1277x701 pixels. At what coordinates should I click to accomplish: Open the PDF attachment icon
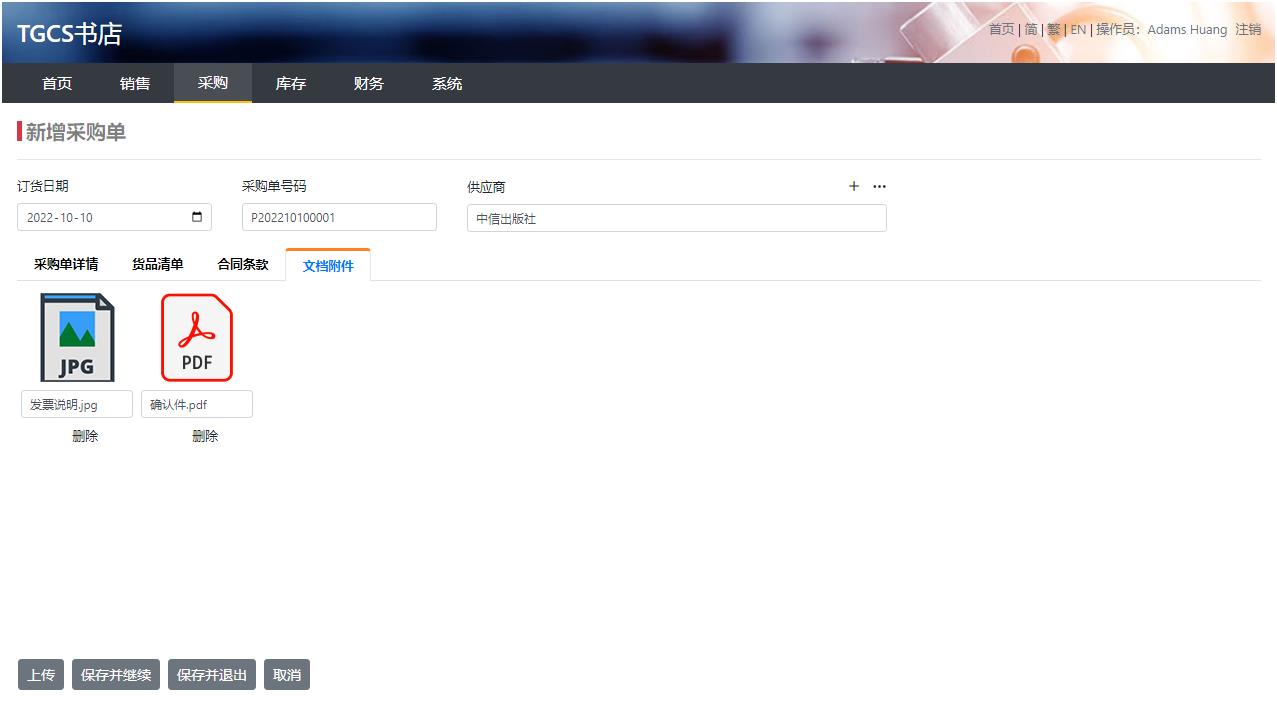coord(197,337)
